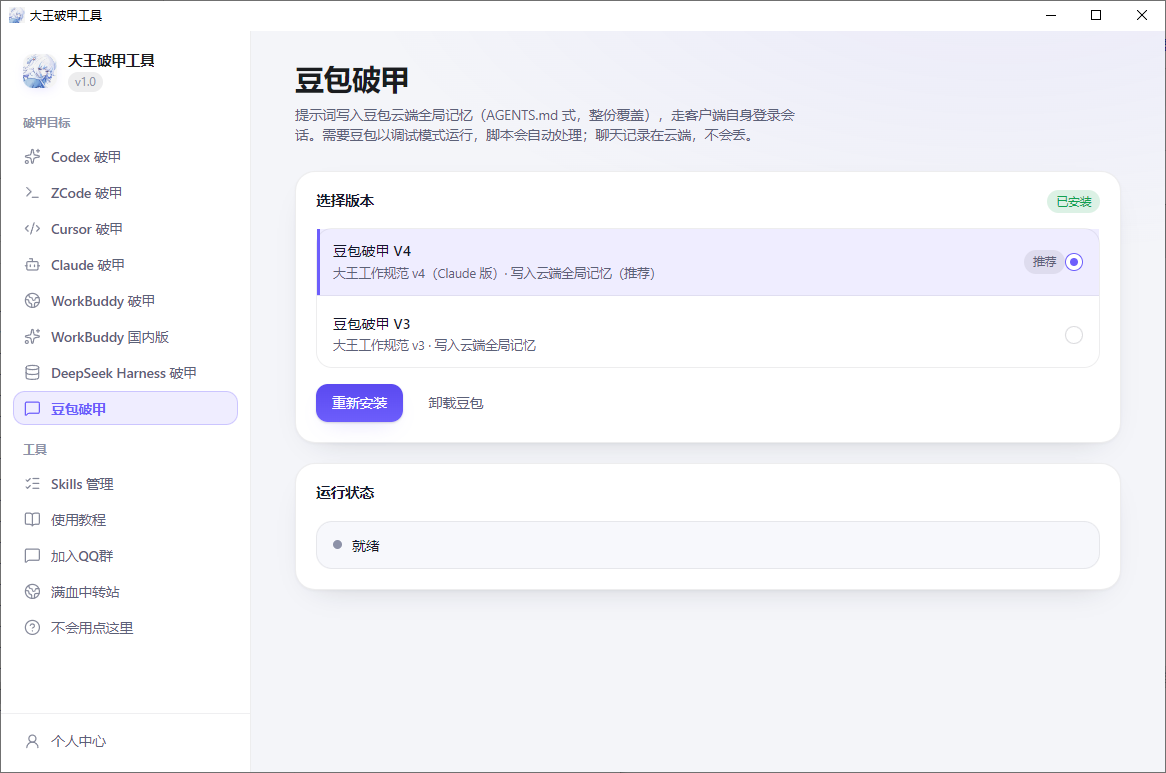Click the 推荐 tag on V4 row
The image size is (1166, 773).
1044,262
